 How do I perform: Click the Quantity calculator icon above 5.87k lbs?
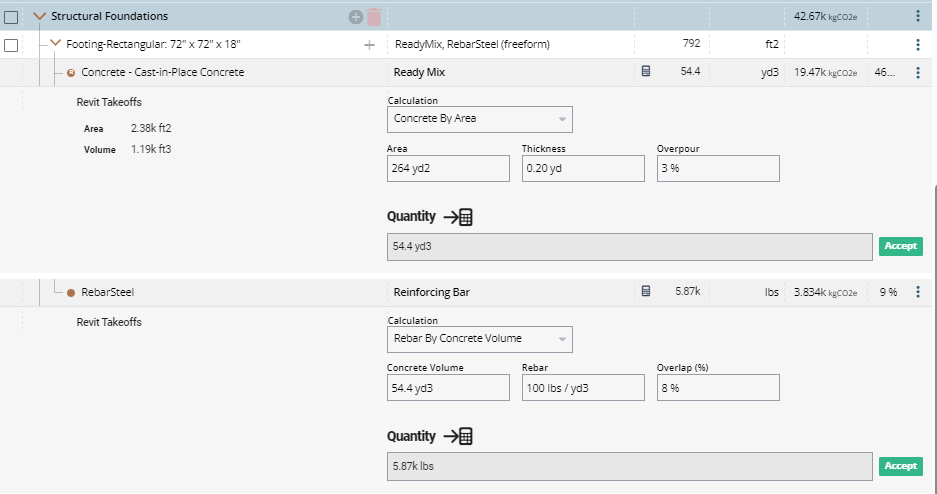point(459,437)
